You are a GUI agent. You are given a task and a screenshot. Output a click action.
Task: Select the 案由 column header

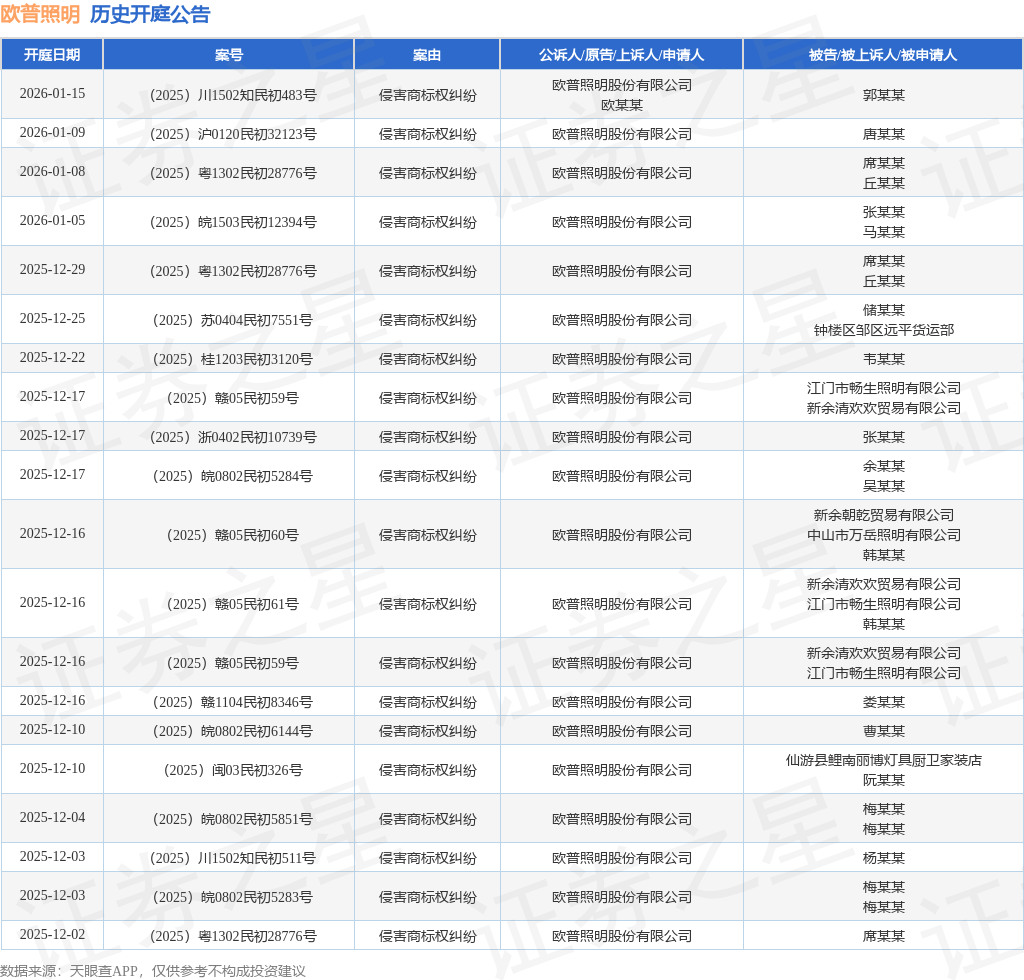[x=426, y=55]
